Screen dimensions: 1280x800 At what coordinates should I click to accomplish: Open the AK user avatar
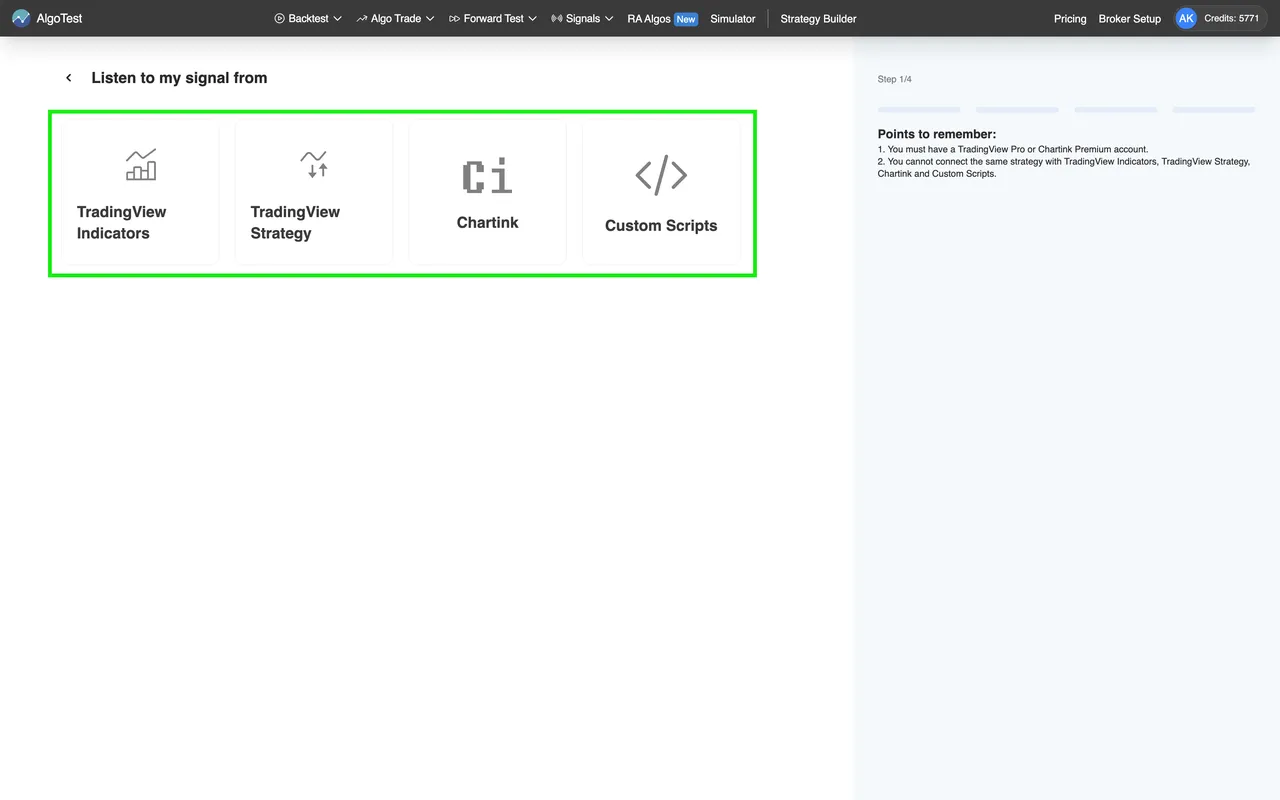(1186, 18)
